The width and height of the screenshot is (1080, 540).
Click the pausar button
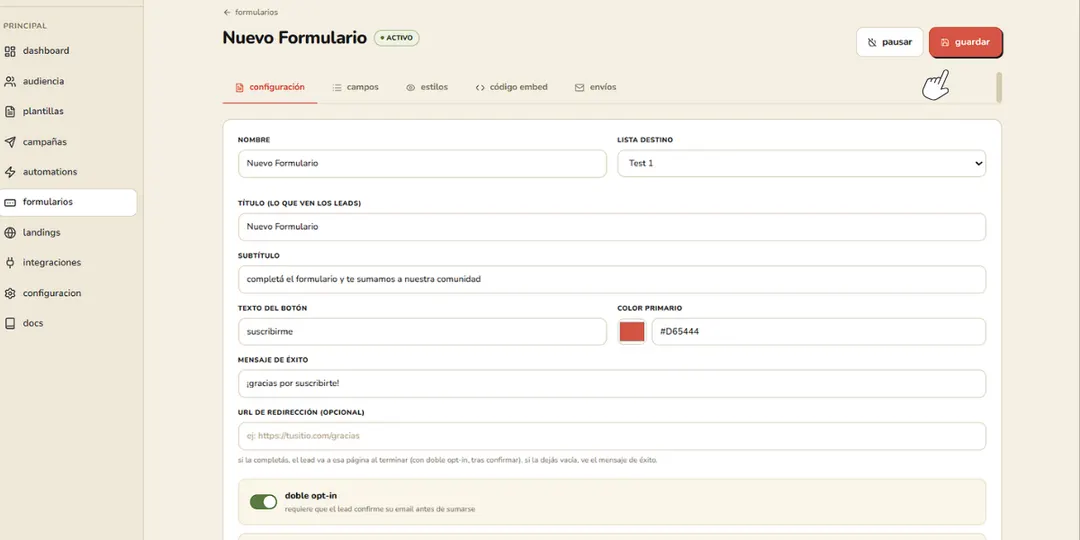pos(889,42)
